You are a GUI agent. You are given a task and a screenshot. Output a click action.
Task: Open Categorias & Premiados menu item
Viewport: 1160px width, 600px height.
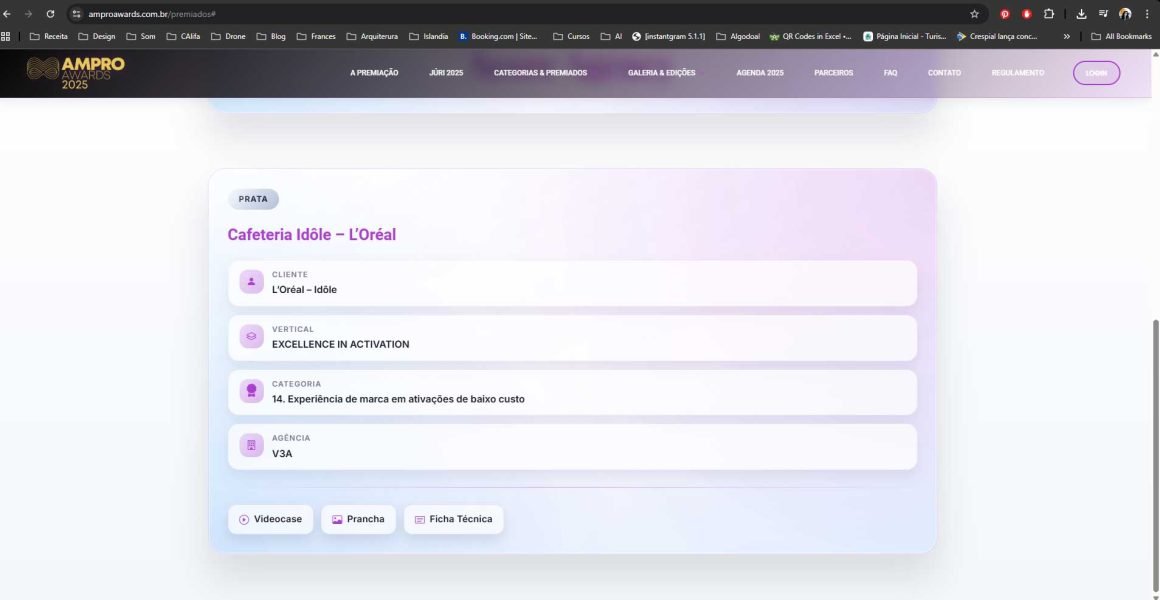click(x=540, y=73)
